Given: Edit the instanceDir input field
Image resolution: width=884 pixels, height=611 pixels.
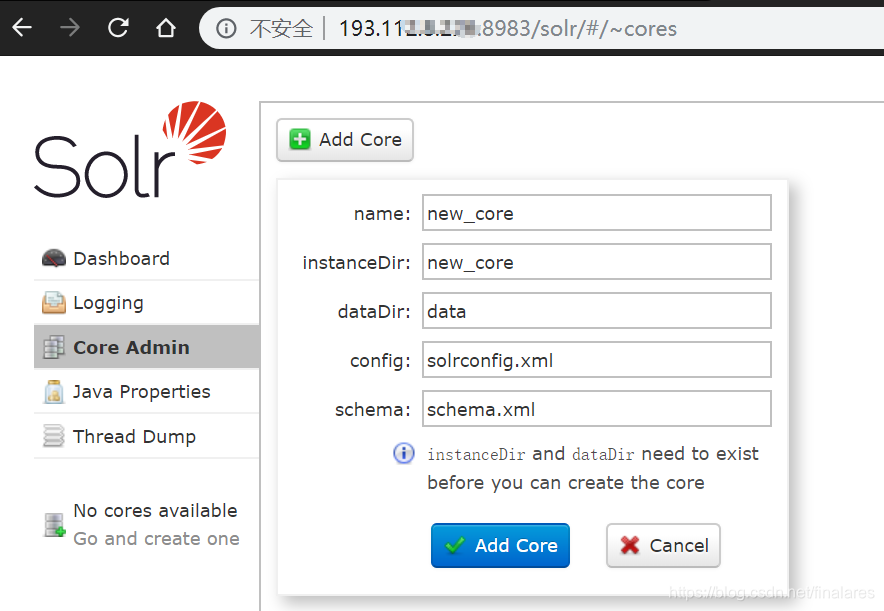Looking at the screenshot, I should (x=596, y=262).
